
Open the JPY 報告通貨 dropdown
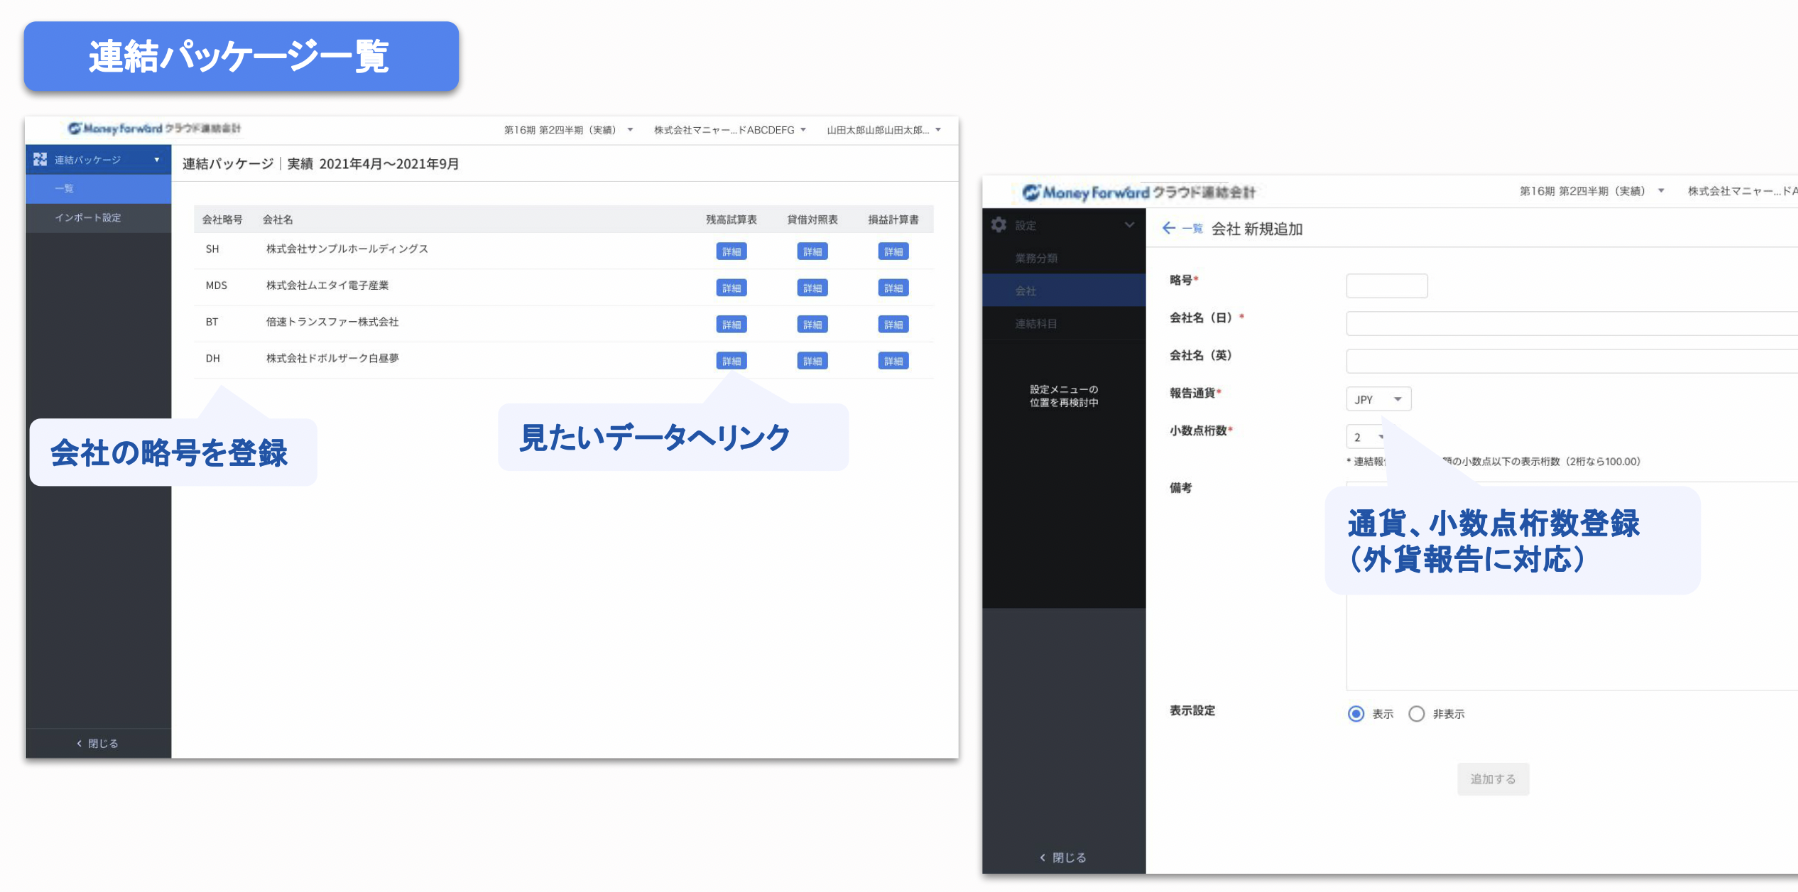(x=1379, y=399)
